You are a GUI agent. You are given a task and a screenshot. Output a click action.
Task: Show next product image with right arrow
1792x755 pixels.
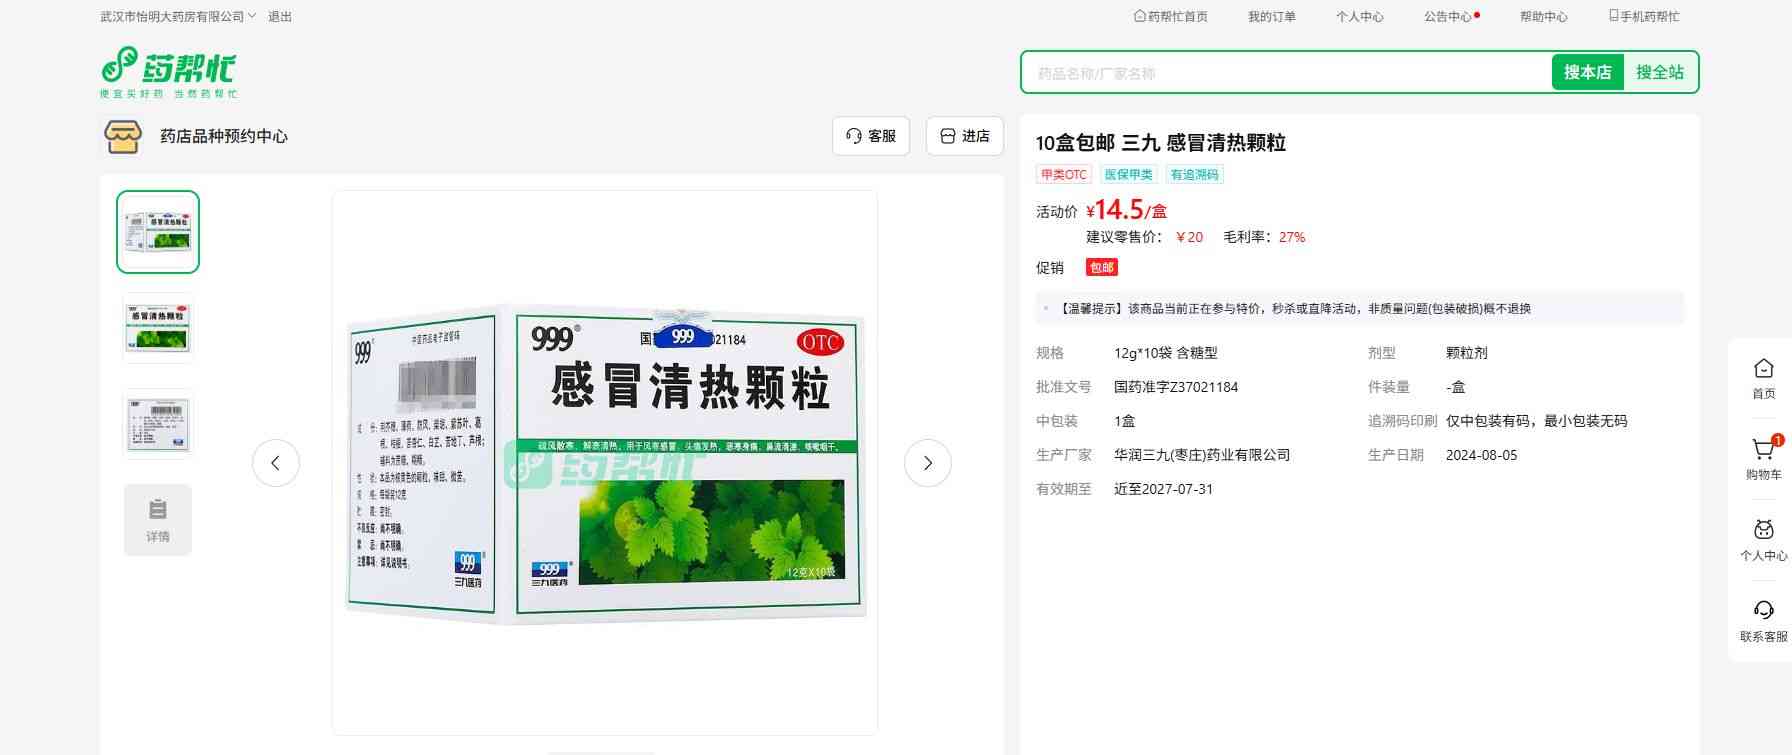pos(927,463)
